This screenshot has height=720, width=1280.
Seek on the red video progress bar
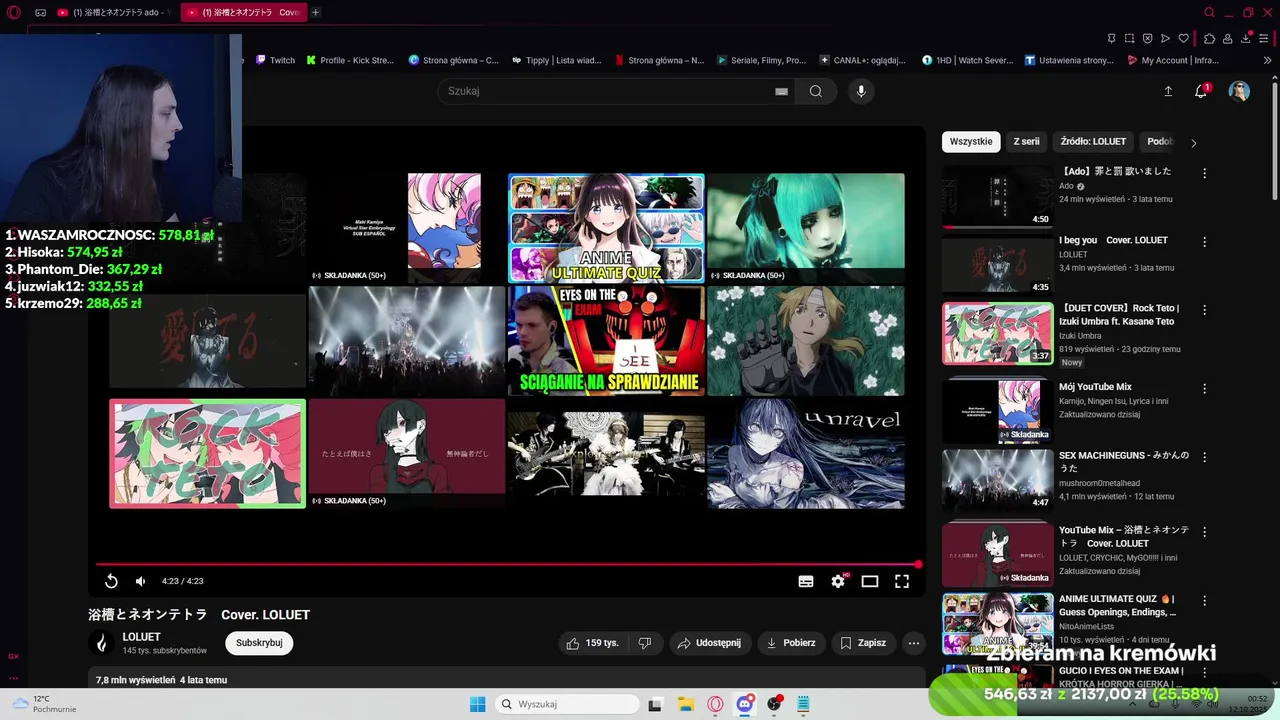pos(507,565)
